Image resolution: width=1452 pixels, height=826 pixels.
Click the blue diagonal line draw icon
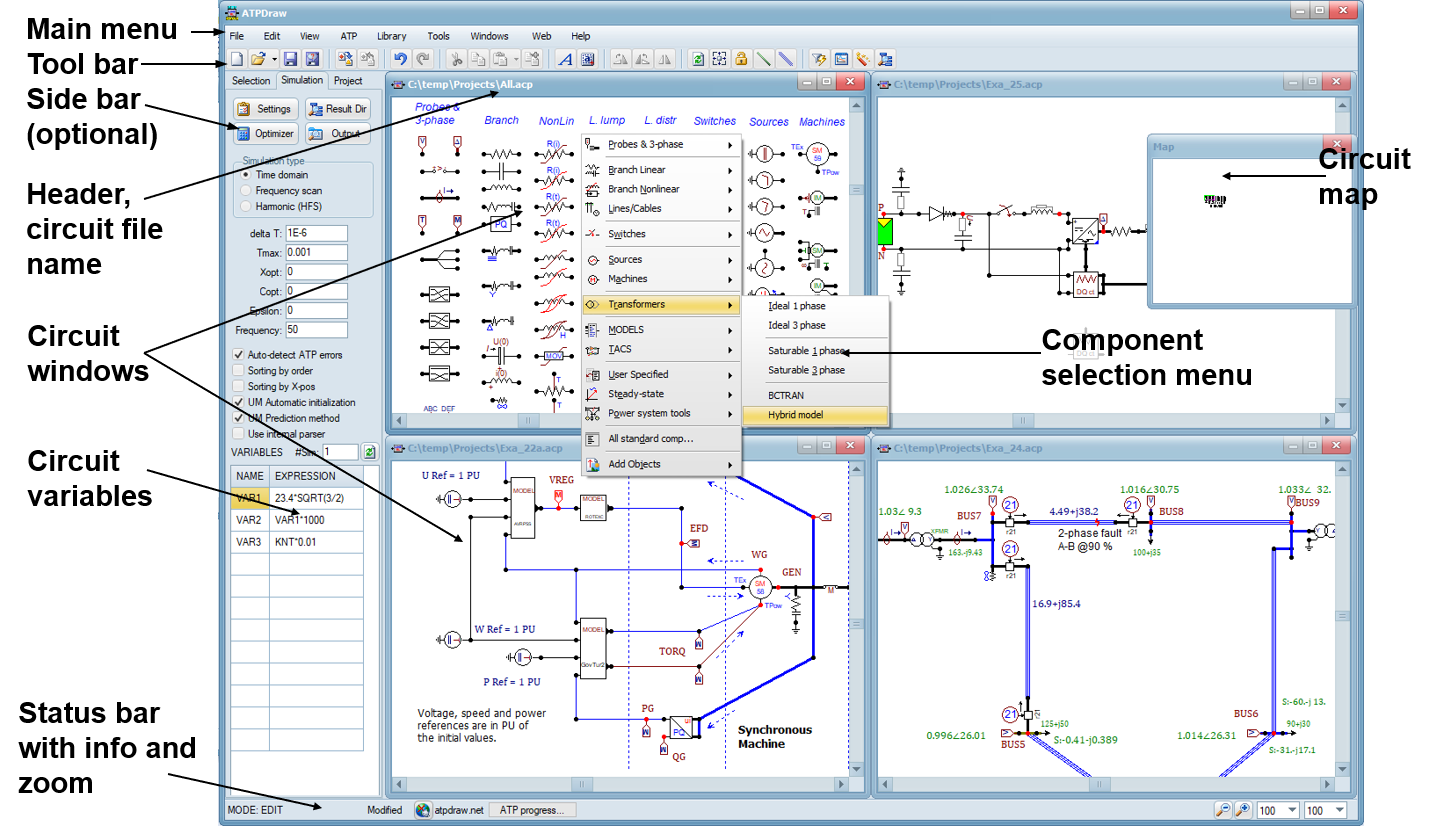click(785, 59)
